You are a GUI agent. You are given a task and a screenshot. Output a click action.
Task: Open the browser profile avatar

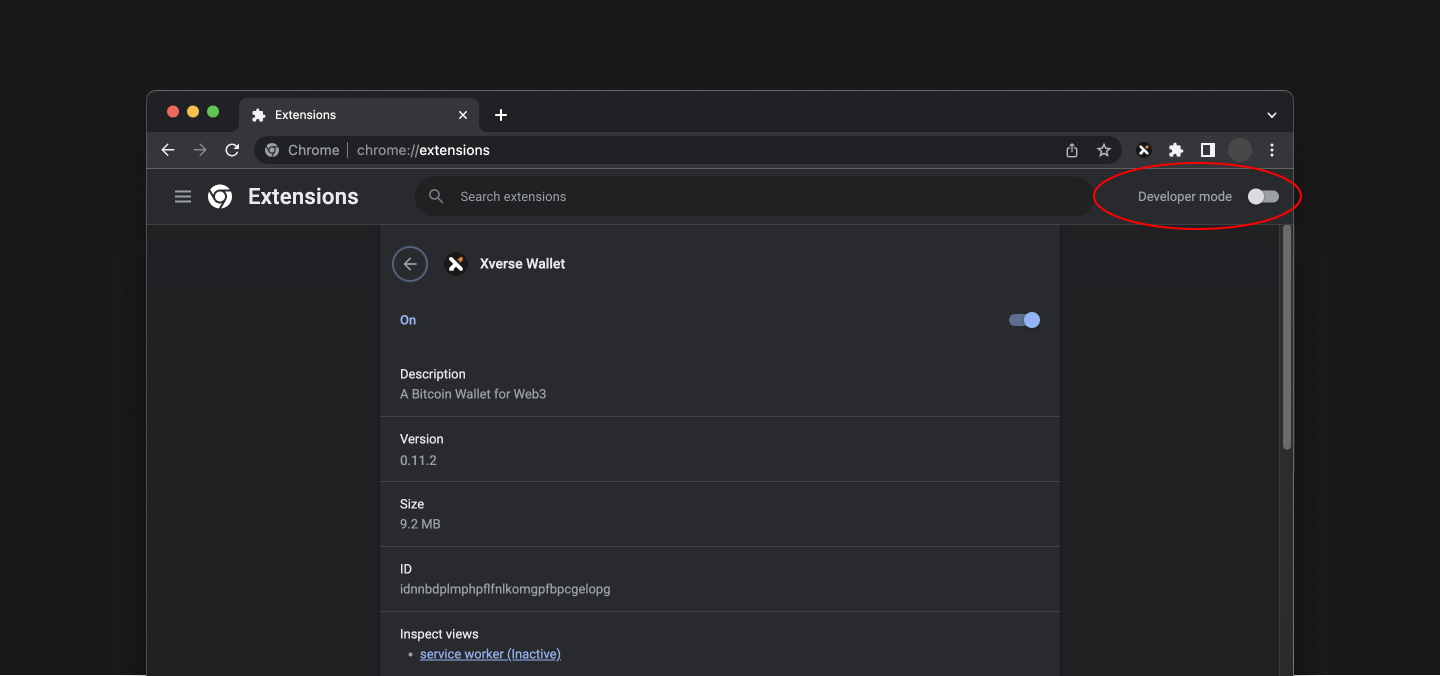pyautogui.click(x=1239, y=149)
